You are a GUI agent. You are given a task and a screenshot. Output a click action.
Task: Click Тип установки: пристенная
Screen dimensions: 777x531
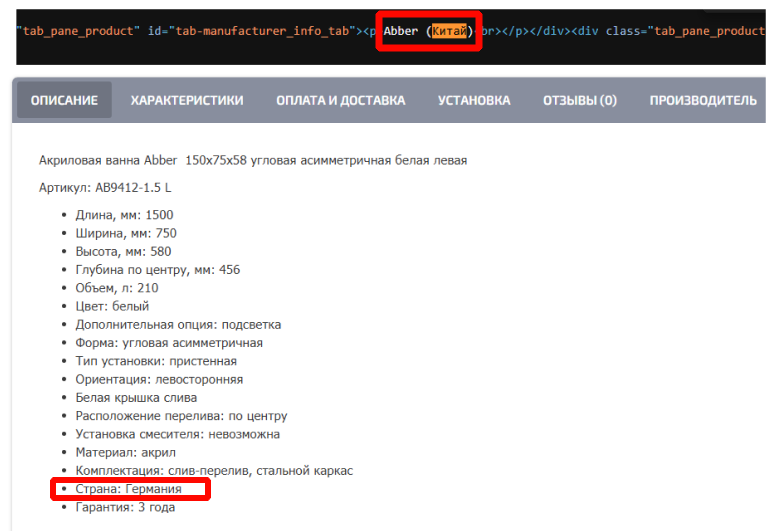(156, 361)
